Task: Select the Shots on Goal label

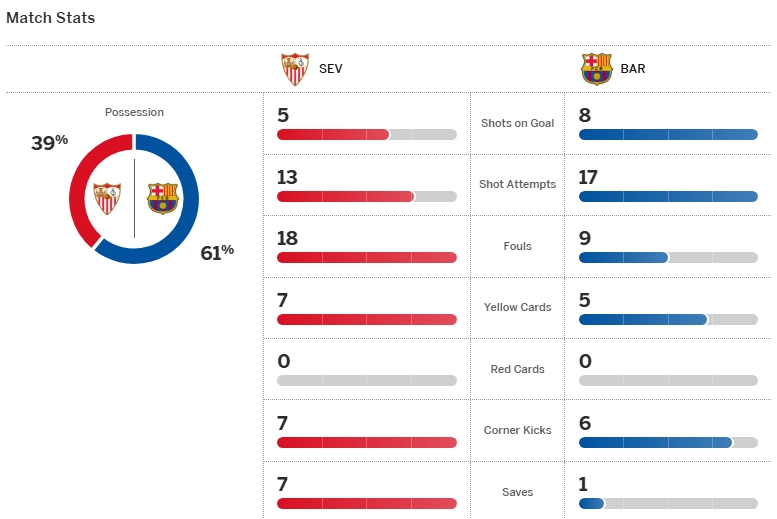Action: (517, 123)
